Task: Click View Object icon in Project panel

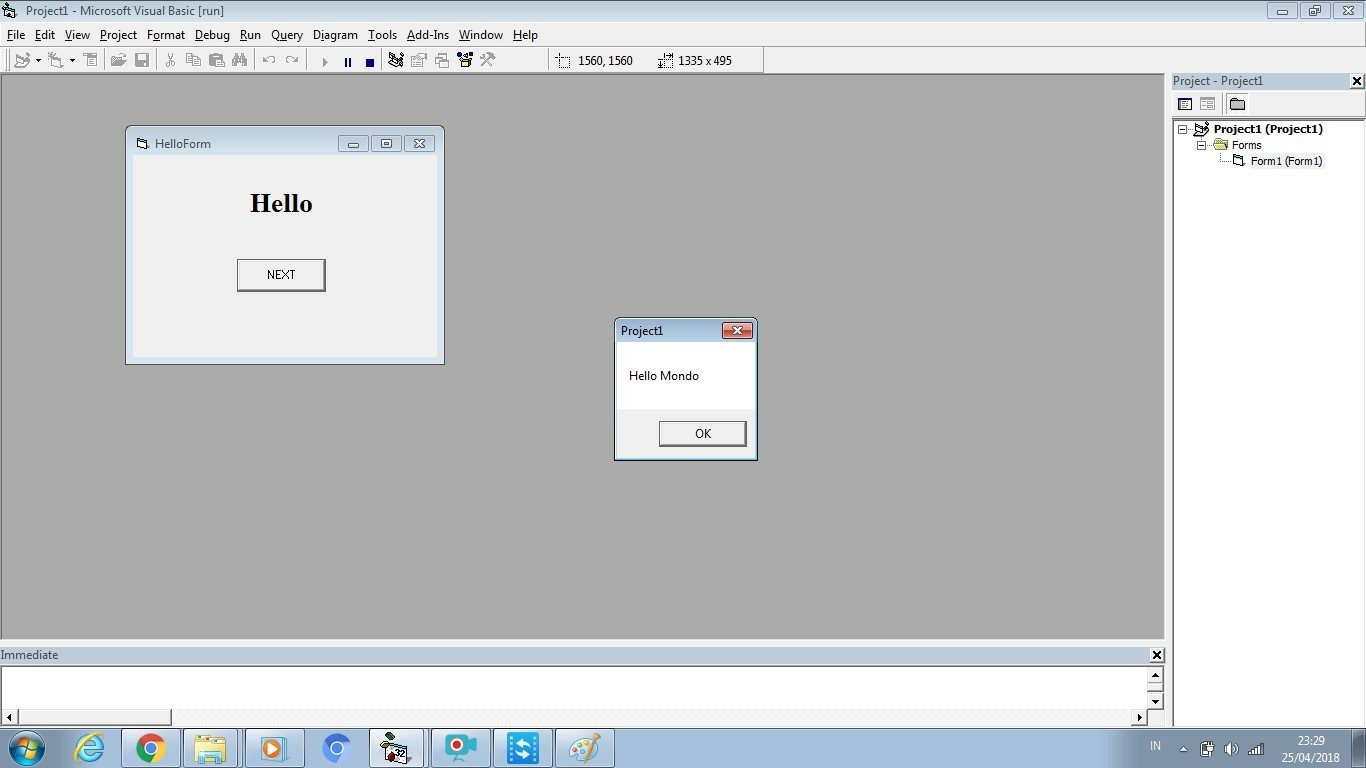Action: click(x=1207, y=104)
